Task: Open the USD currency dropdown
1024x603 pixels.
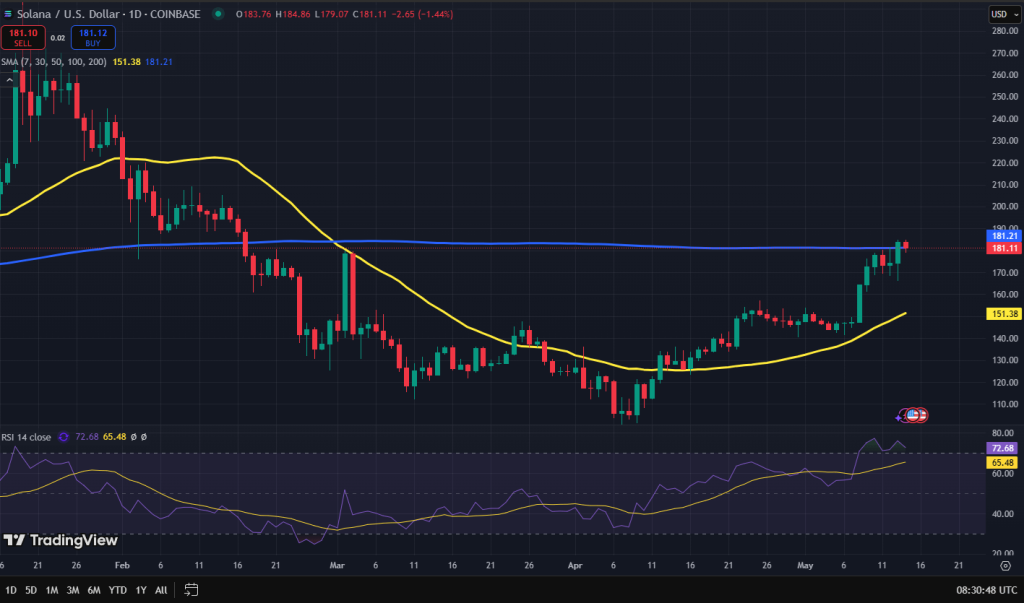Action: click(1004, 14)
